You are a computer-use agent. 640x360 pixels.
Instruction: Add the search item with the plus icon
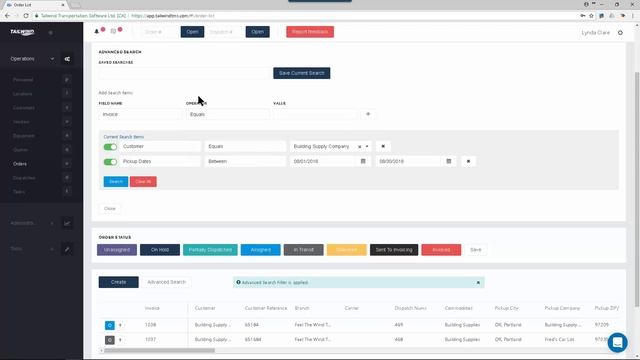368,114
